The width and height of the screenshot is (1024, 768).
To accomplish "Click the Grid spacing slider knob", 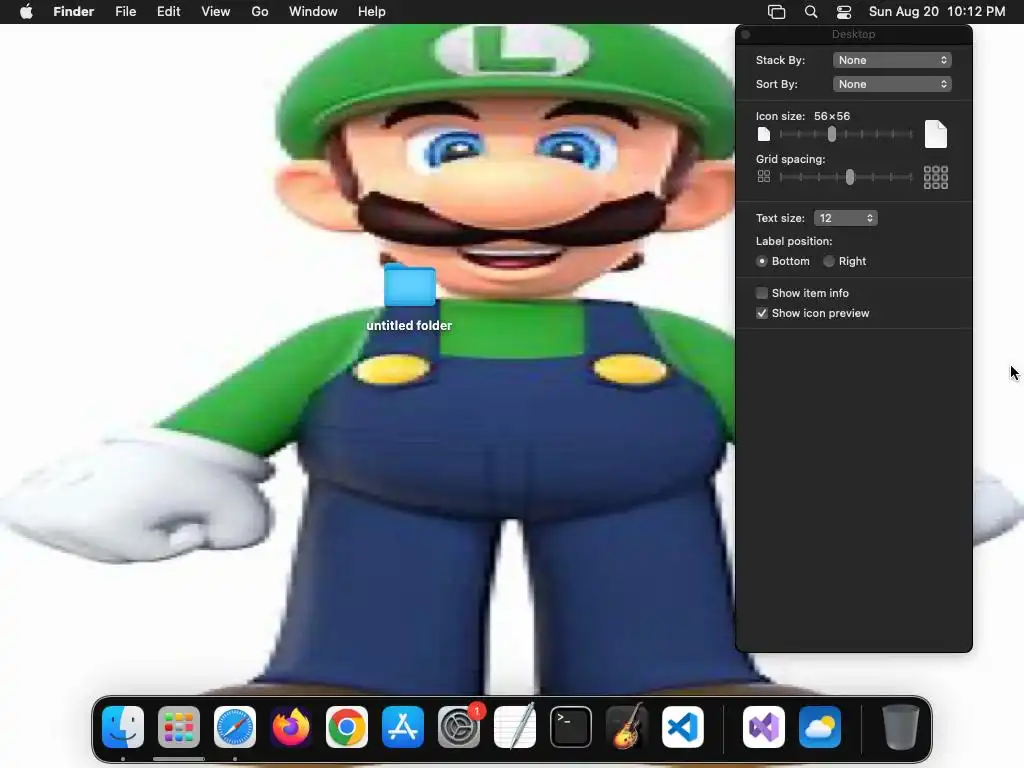I will click(x=850, y=177).
